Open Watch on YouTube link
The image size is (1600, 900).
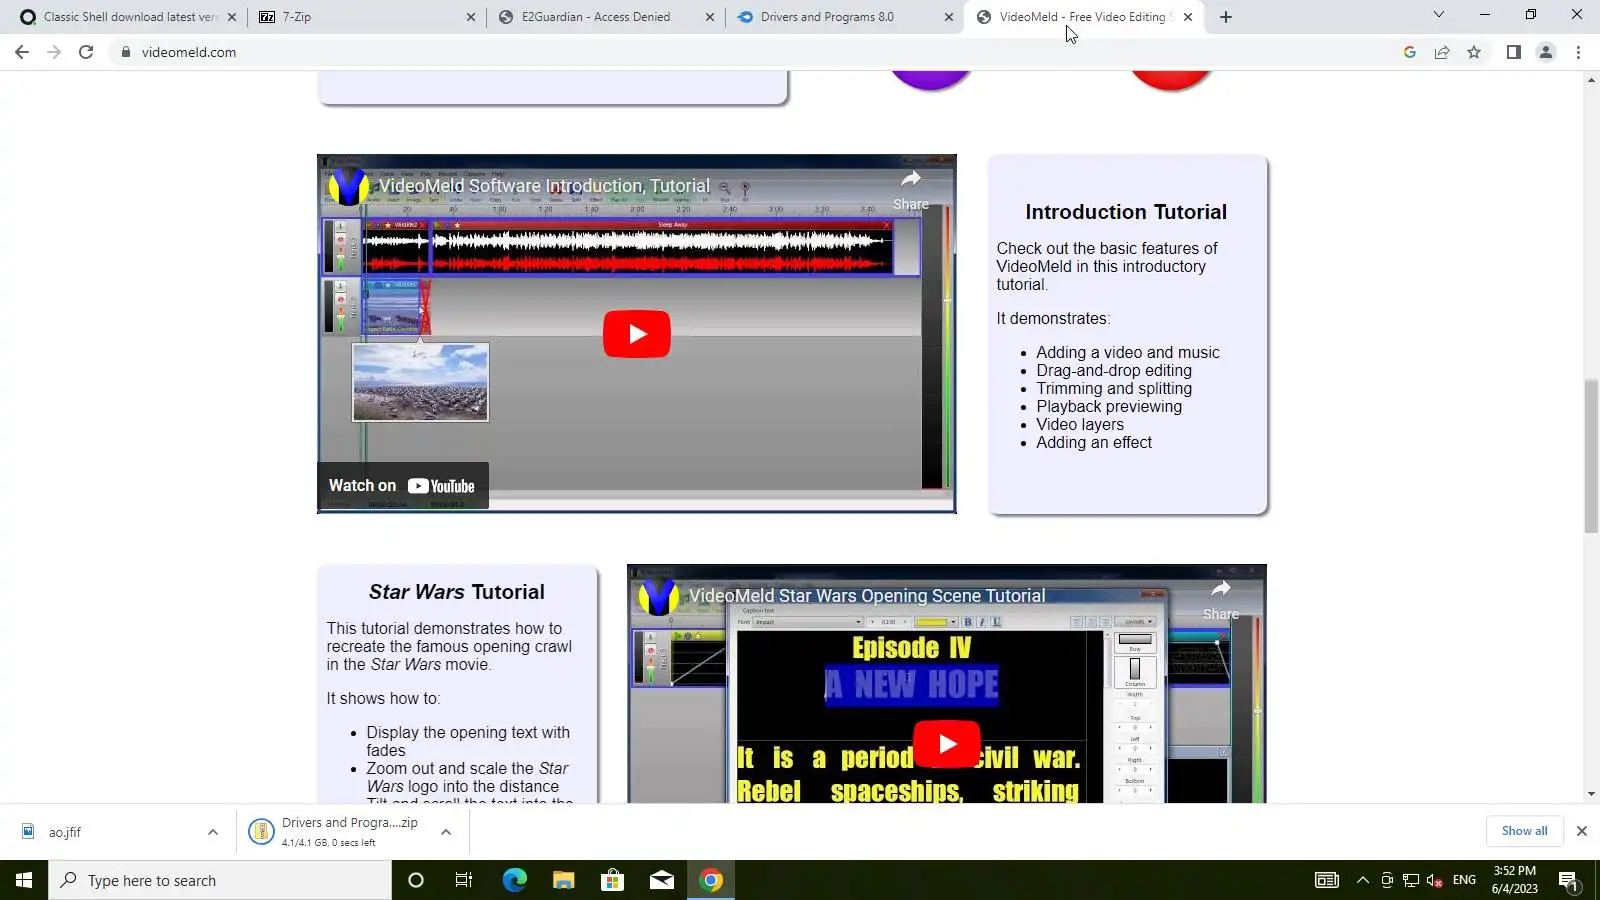click(402, 486)
